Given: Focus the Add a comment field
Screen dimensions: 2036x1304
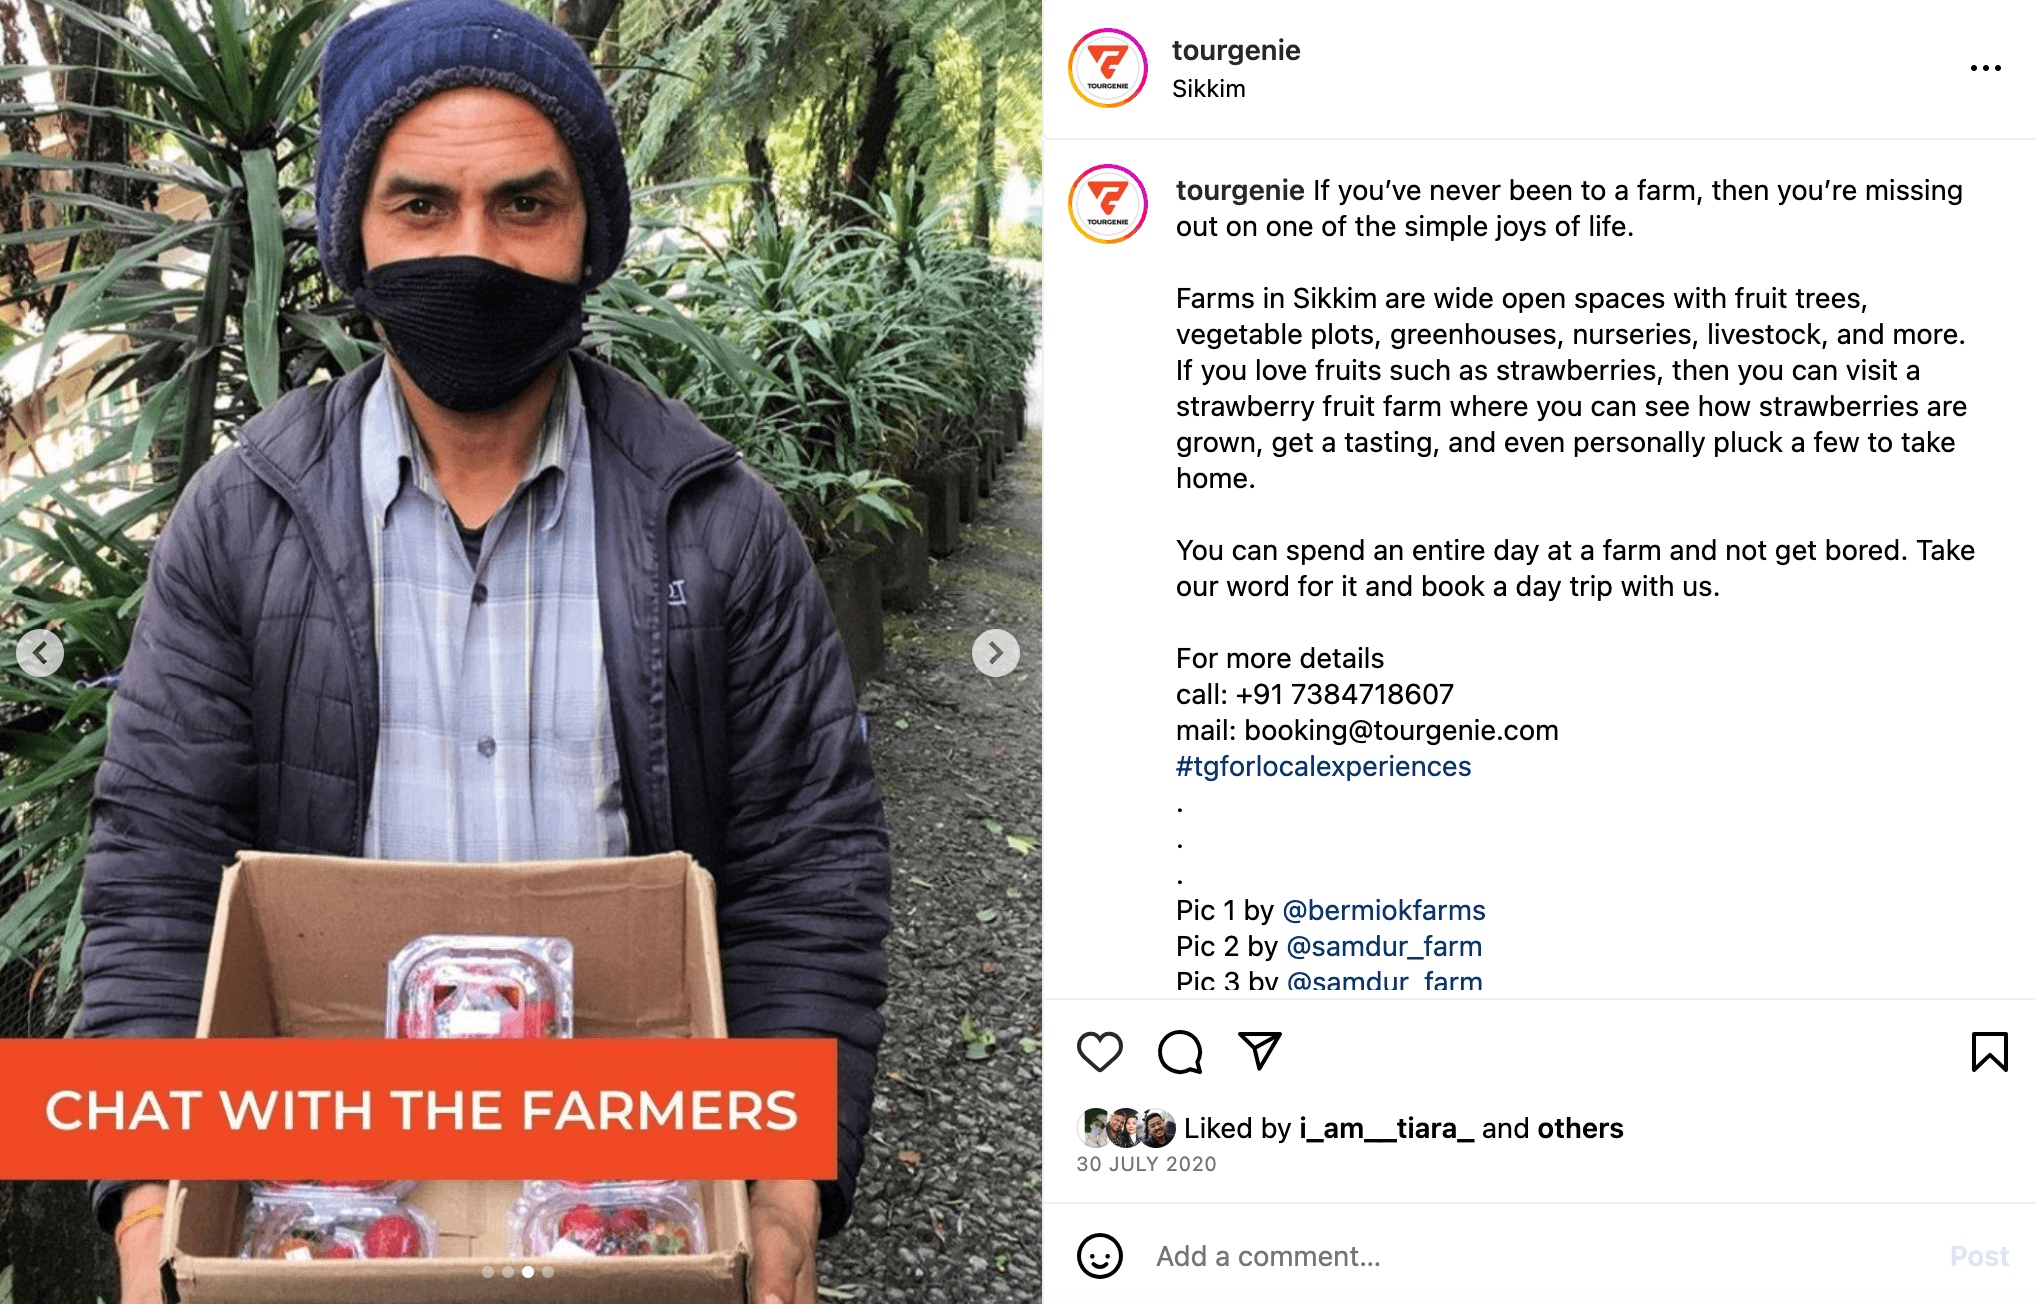Looking at the screenshot, I should pos(1540,1256).
